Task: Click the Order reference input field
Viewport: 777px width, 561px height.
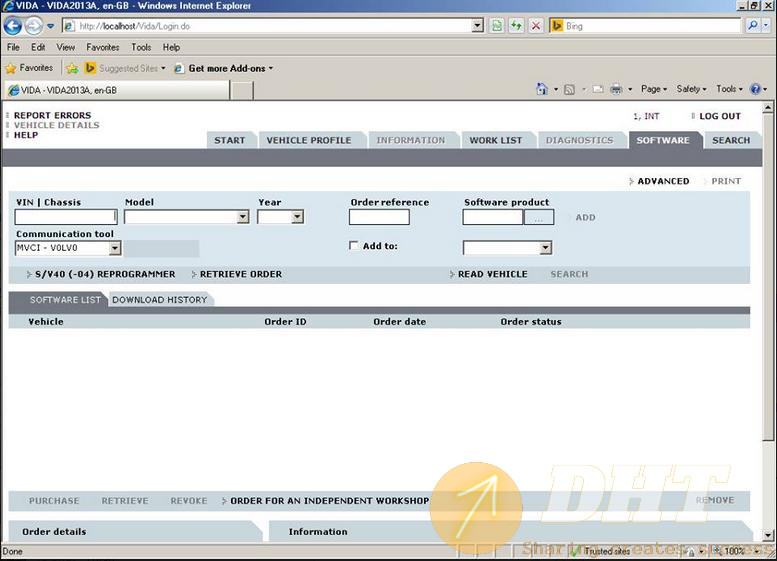Action: click(379, 217)
